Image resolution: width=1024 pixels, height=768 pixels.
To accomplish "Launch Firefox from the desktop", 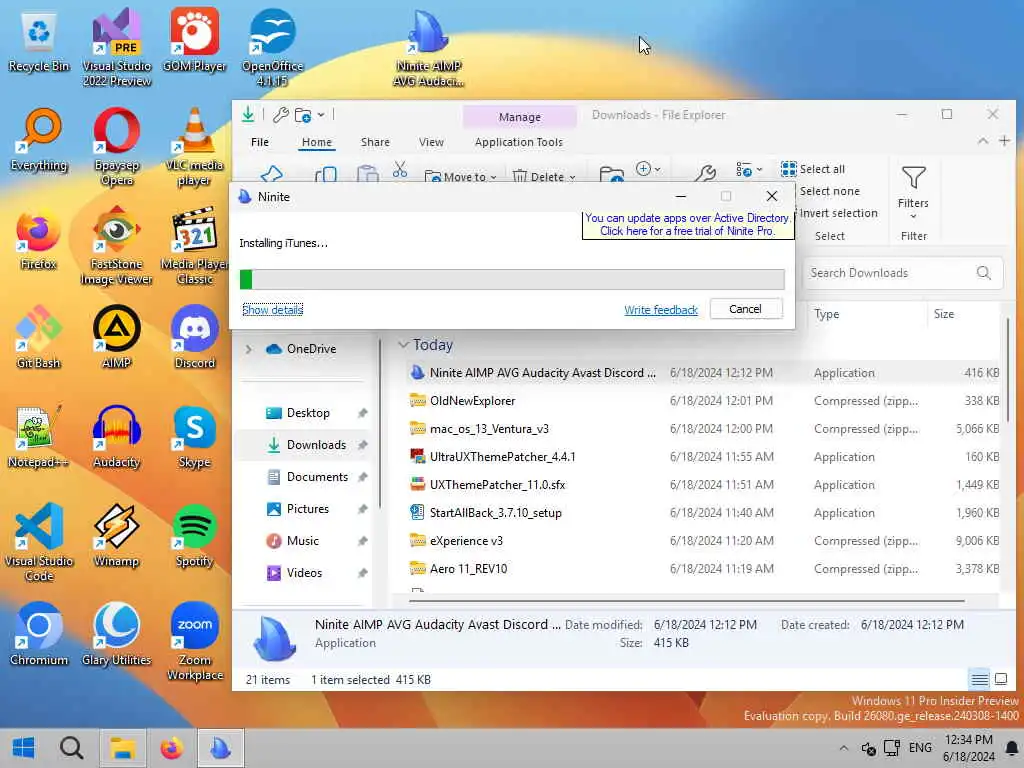I will click(39, 239).
